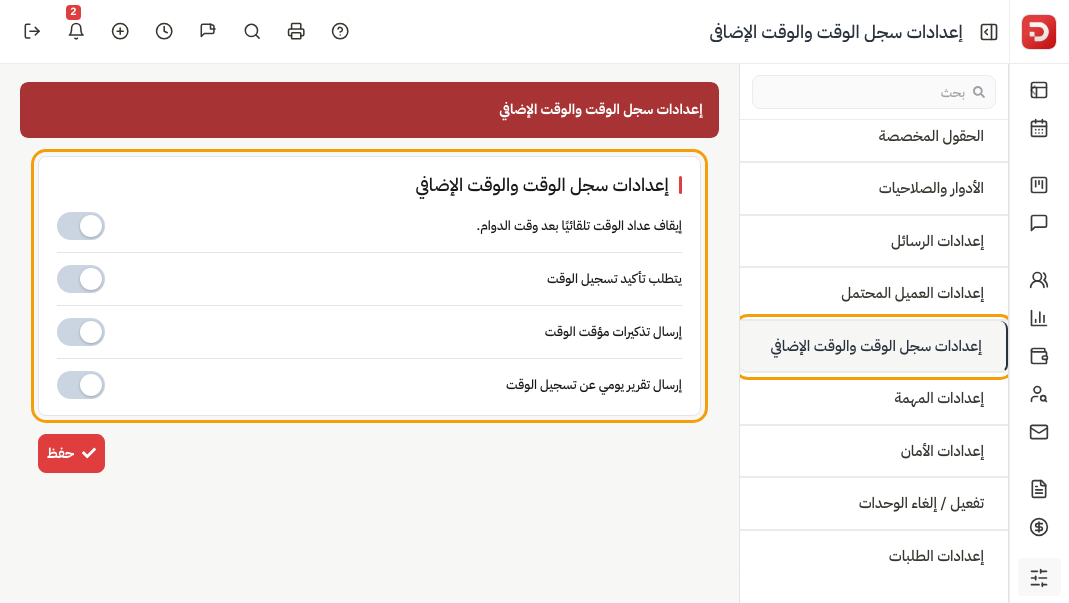Viewport: 1069px width, 603px height.
Task: Toggle إرسال تذكيرات مؤقت الوقت switch
Action: click(80, 332)
